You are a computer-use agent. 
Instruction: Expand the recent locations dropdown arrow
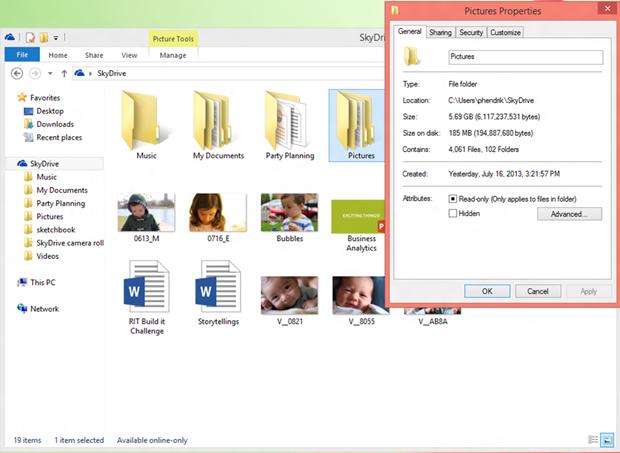click(50, 74)
